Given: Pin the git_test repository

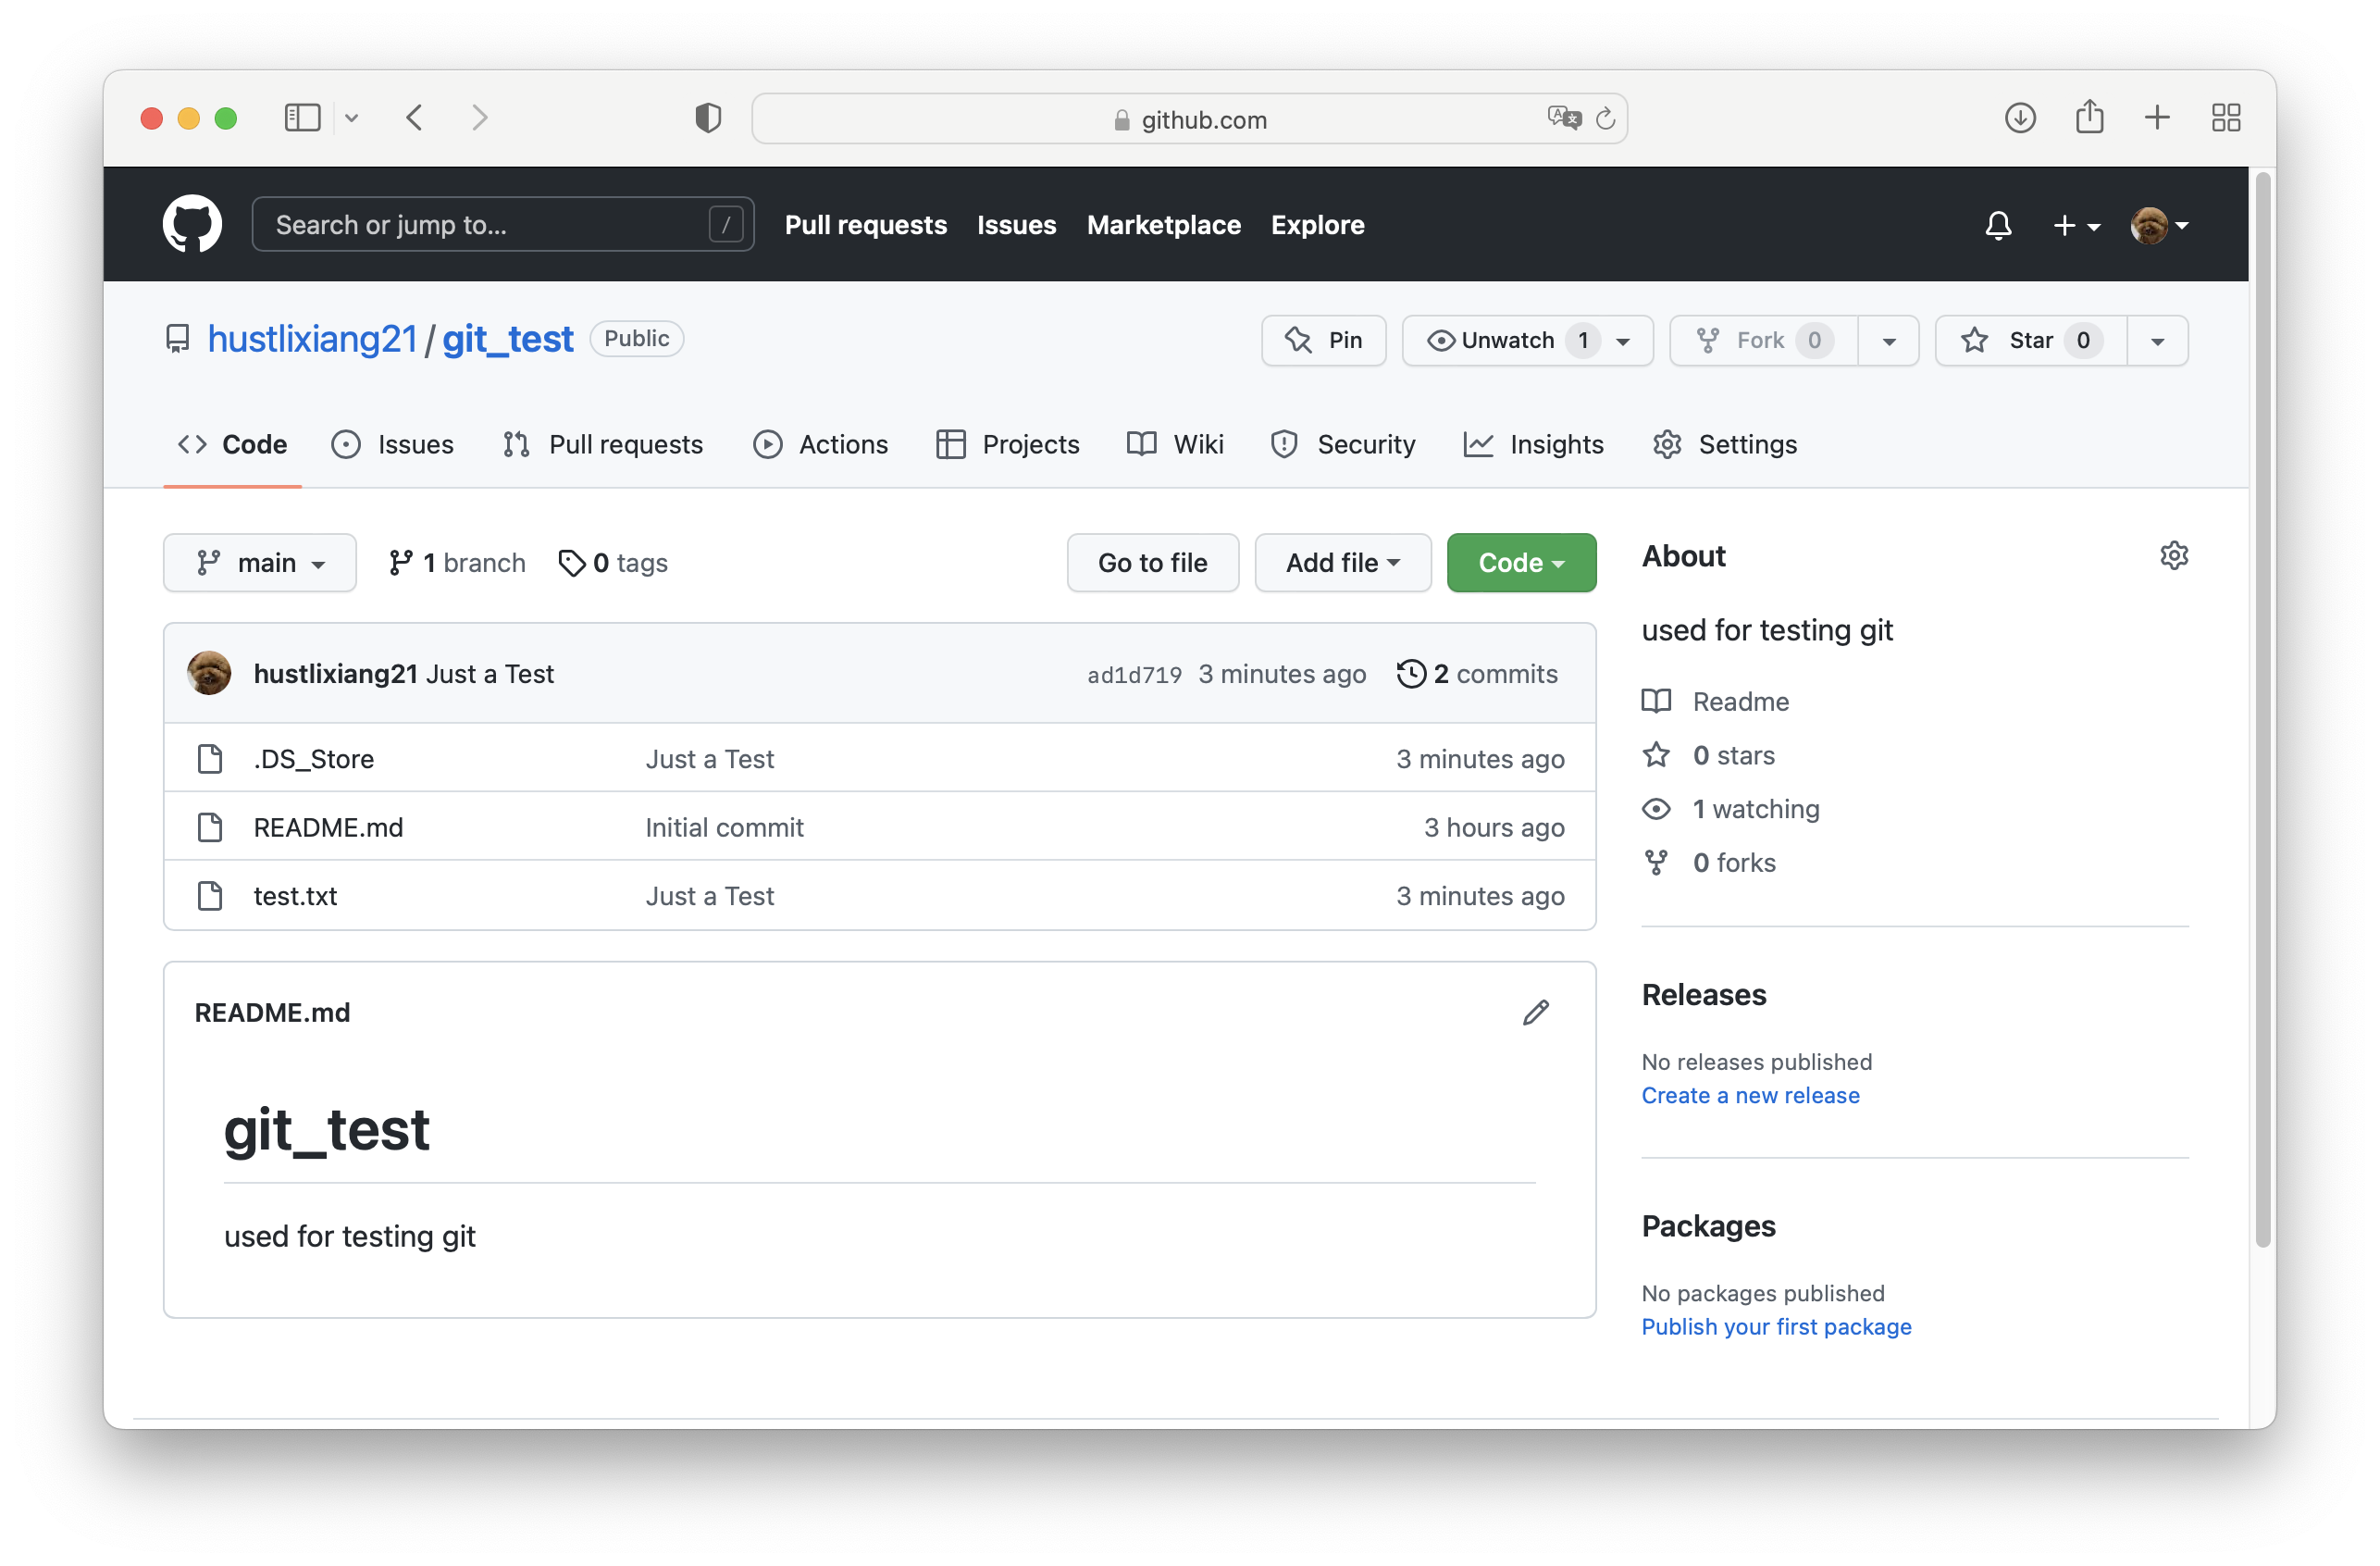Looking at the screenshot, I should tap(1323, 341).
